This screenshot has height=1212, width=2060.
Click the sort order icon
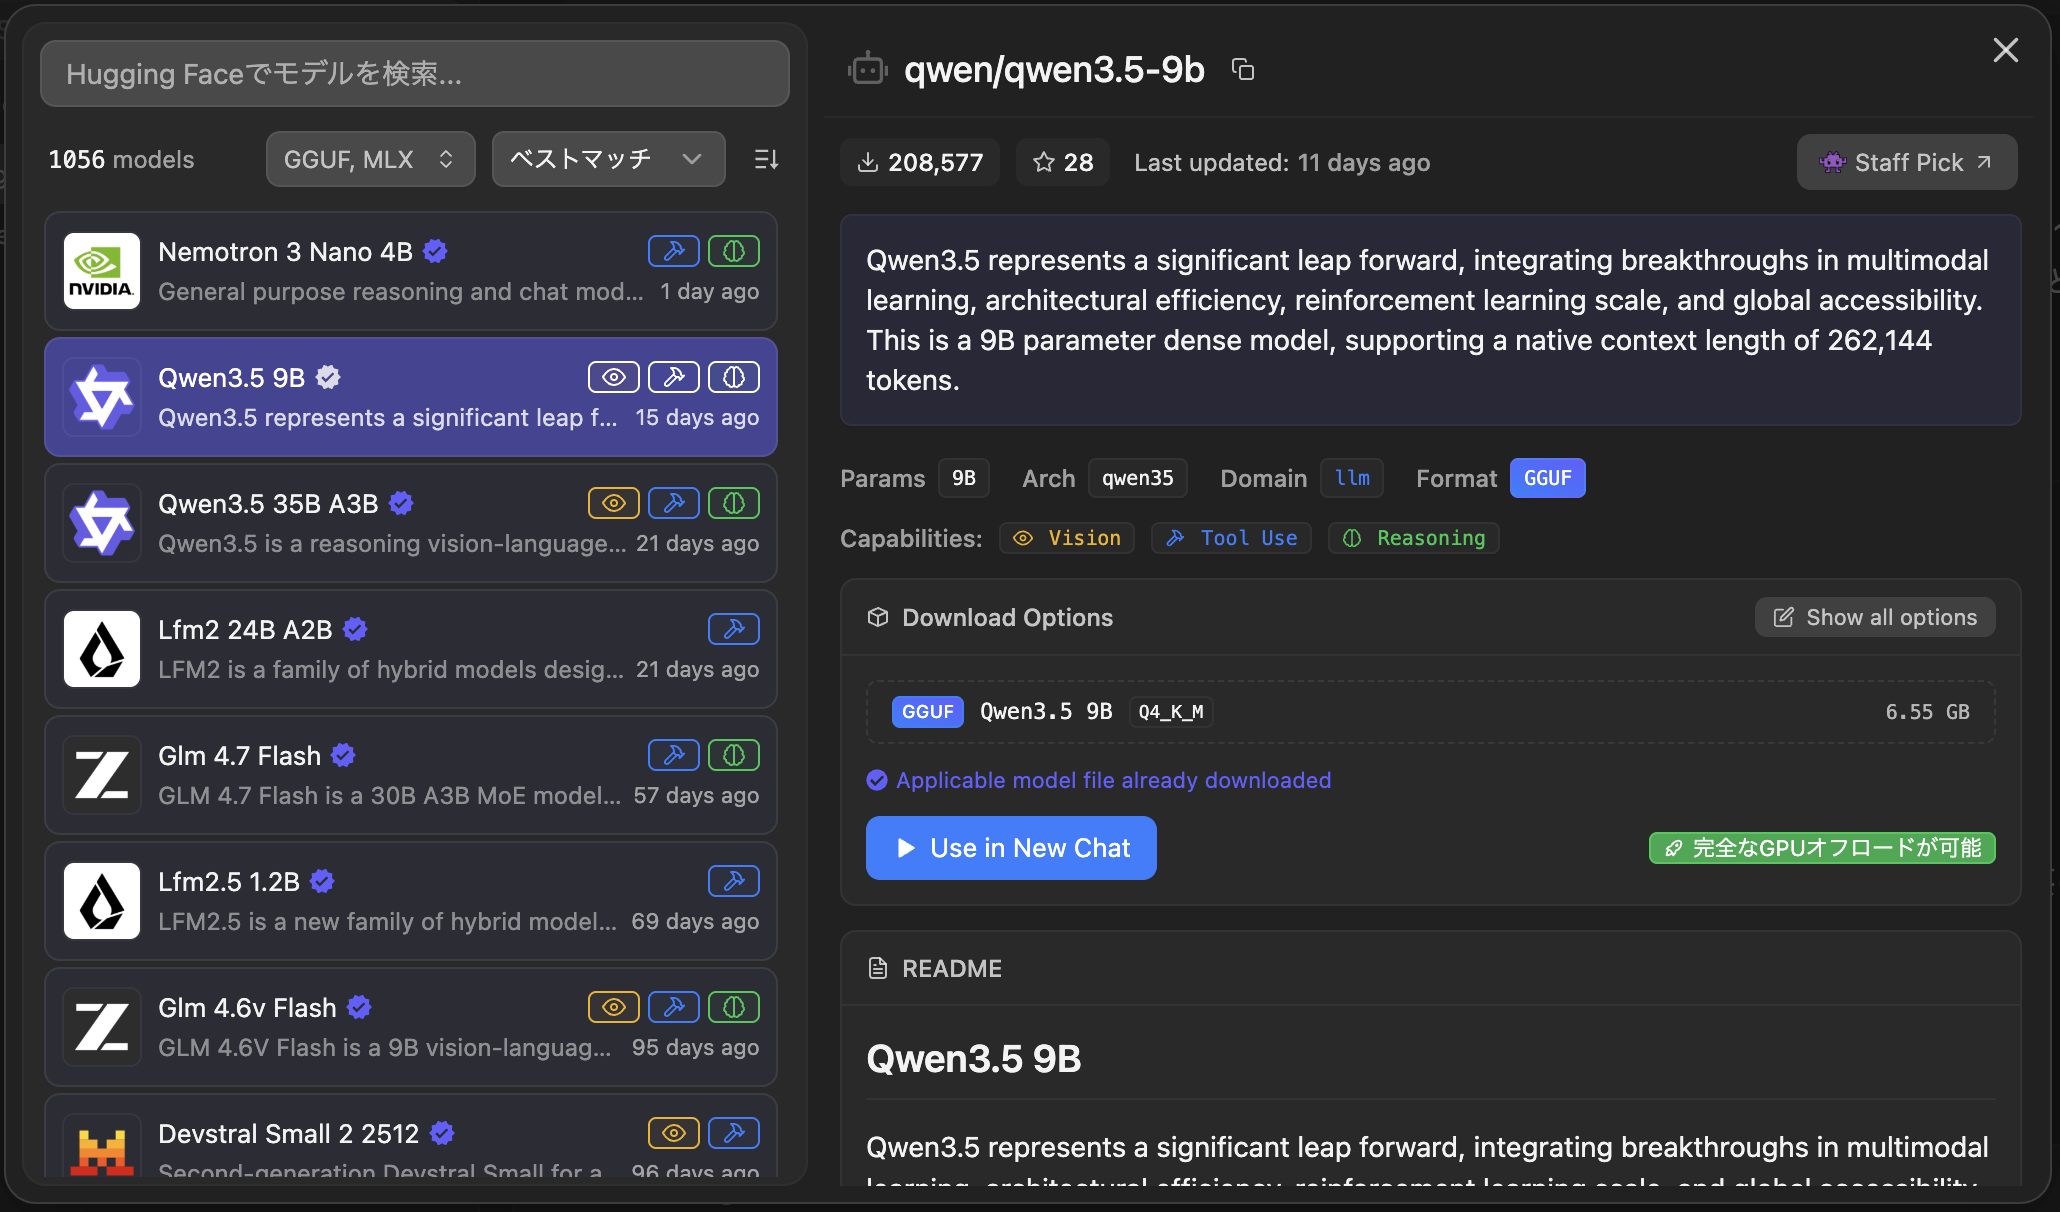click(x=766, y=159)
